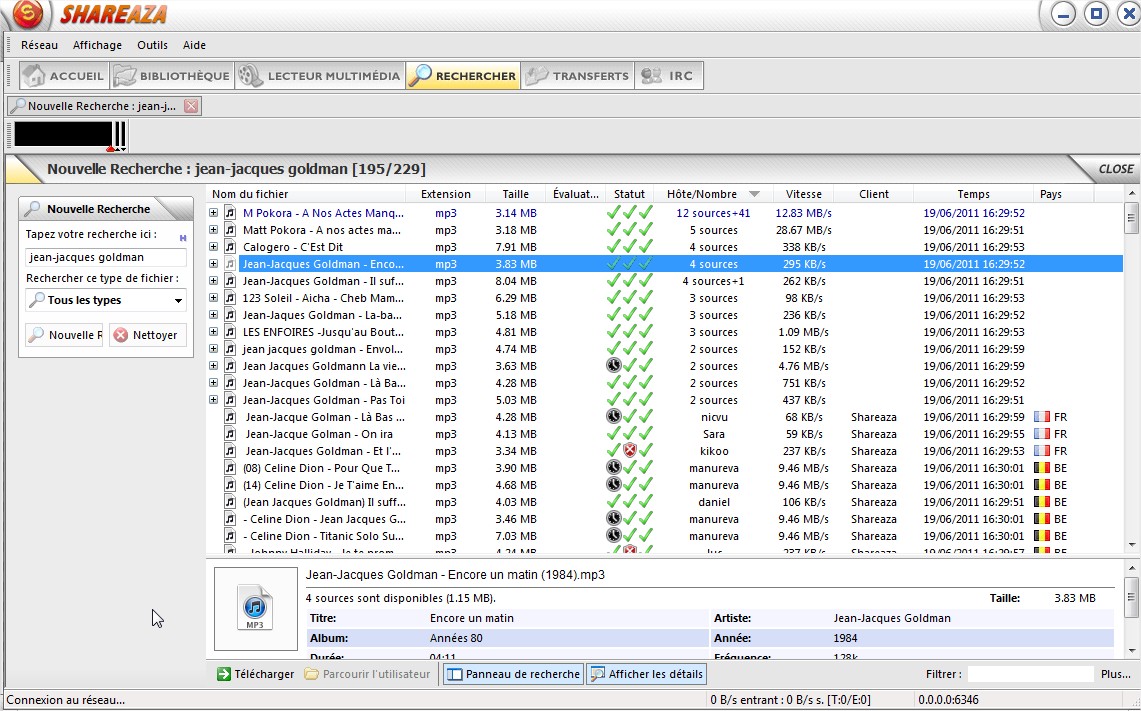
Task: Click the MP3 file thumbnail in details
Action: coord(255,608)
